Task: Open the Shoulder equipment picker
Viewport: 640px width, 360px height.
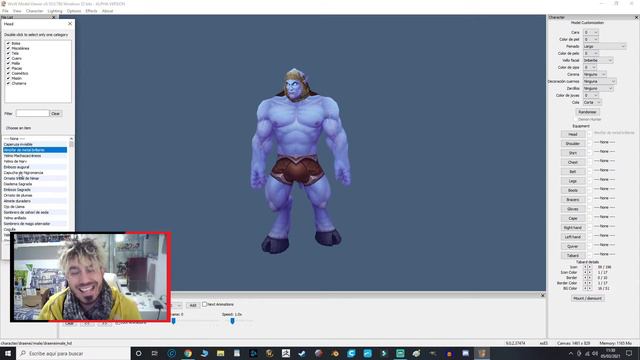Action: [573, 143]
